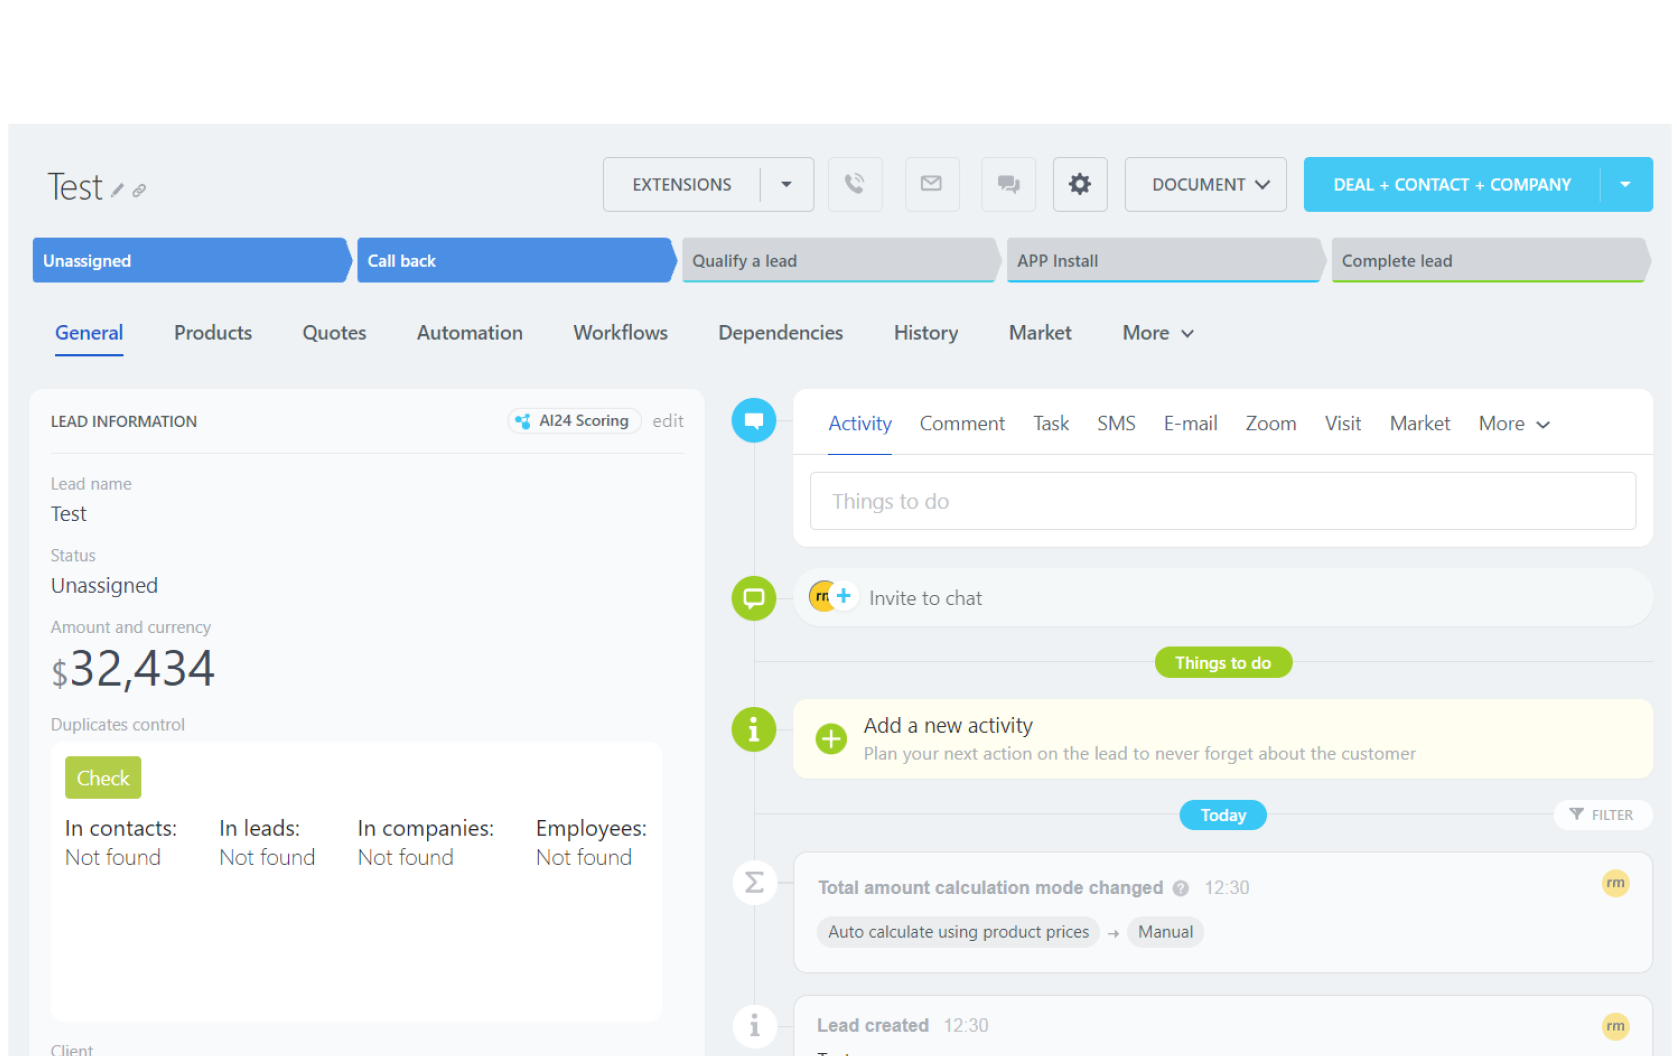Viewport: 1677px width, 1056px height.
Task: Click the Things to do input field
Action: point(1222,501)
